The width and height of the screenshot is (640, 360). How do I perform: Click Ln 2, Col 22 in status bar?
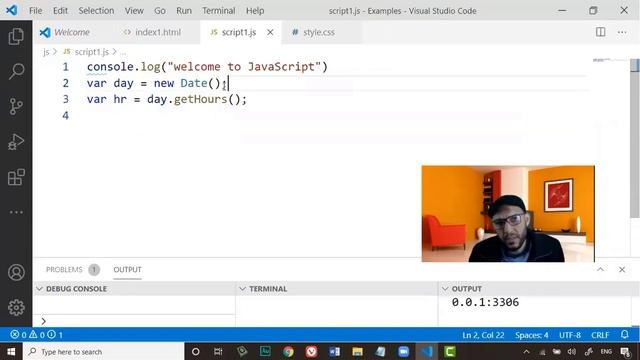(483, 335)
